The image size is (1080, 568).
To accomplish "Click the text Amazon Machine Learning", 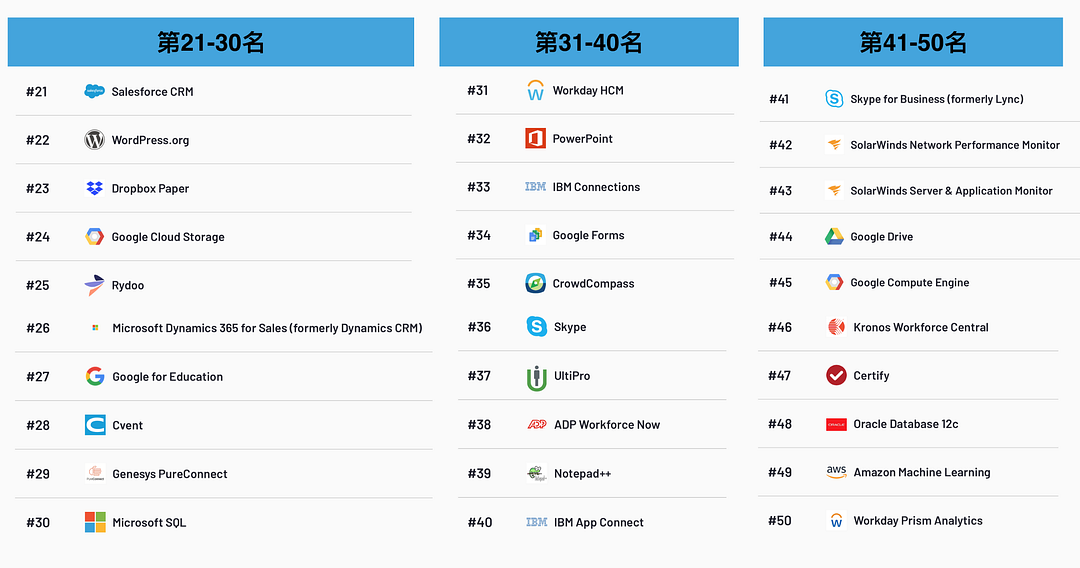I will point(922,472).
